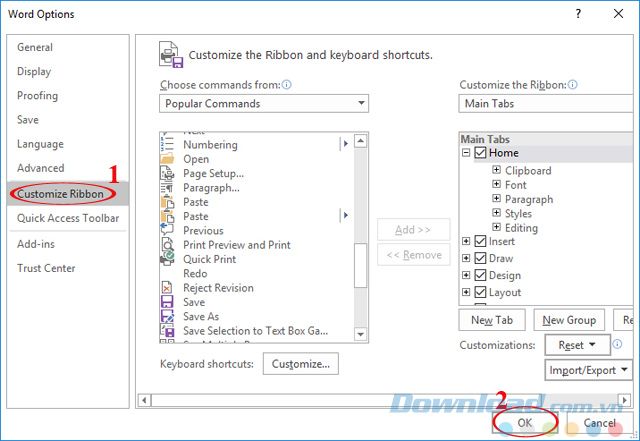The image size is (640, 441).
Task: Confirm with the OK button
Action: tap(525, 423)
